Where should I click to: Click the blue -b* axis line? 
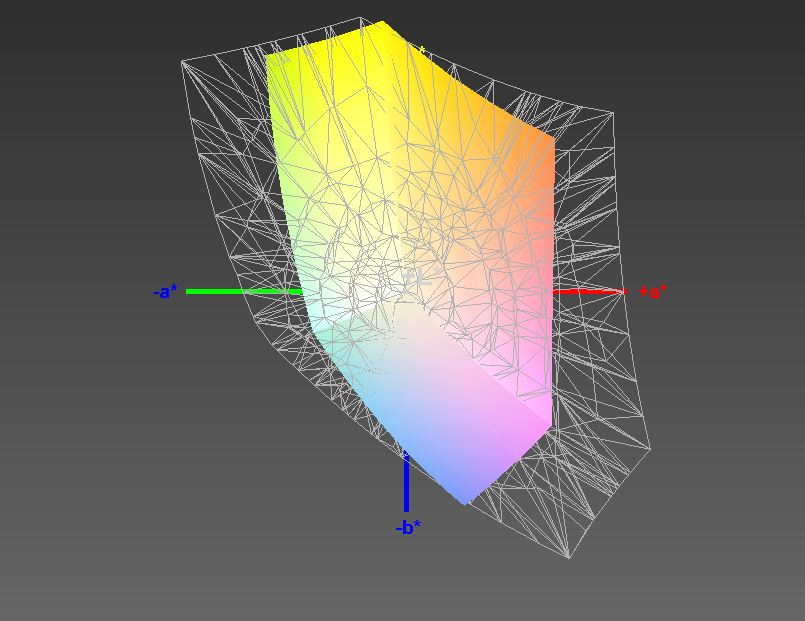(406, 481)
